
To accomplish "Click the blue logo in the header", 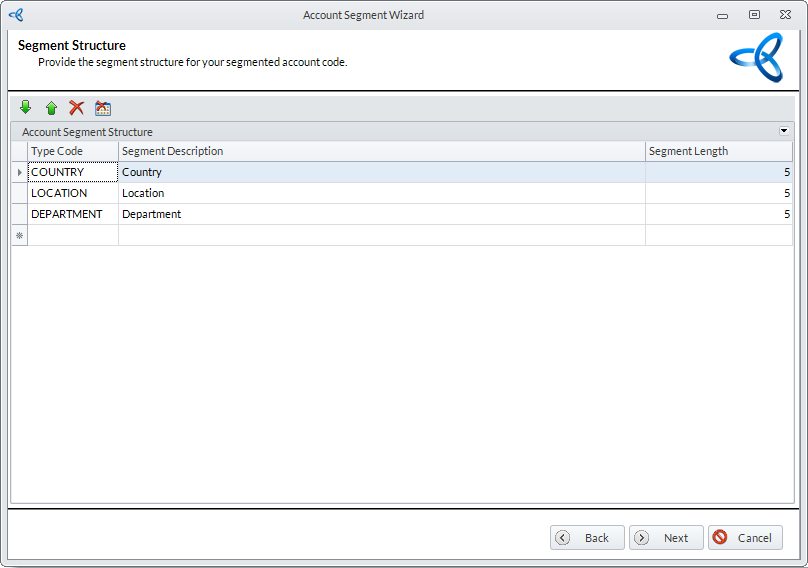I will [x=756, y=58].
